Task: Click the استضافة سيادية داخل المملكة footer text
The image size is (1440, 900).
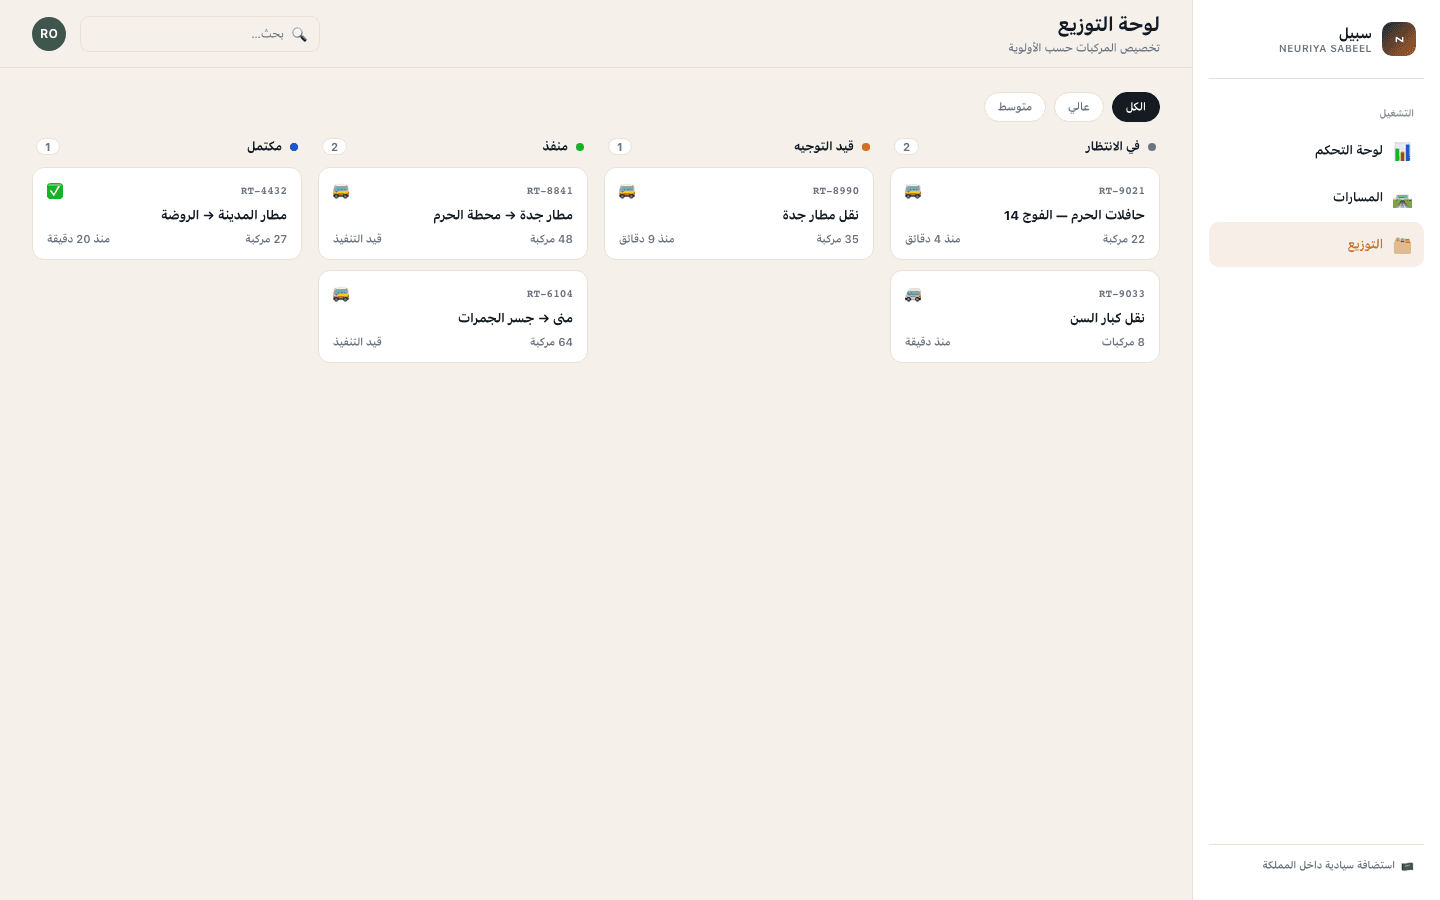Action: coord(1328,866)
